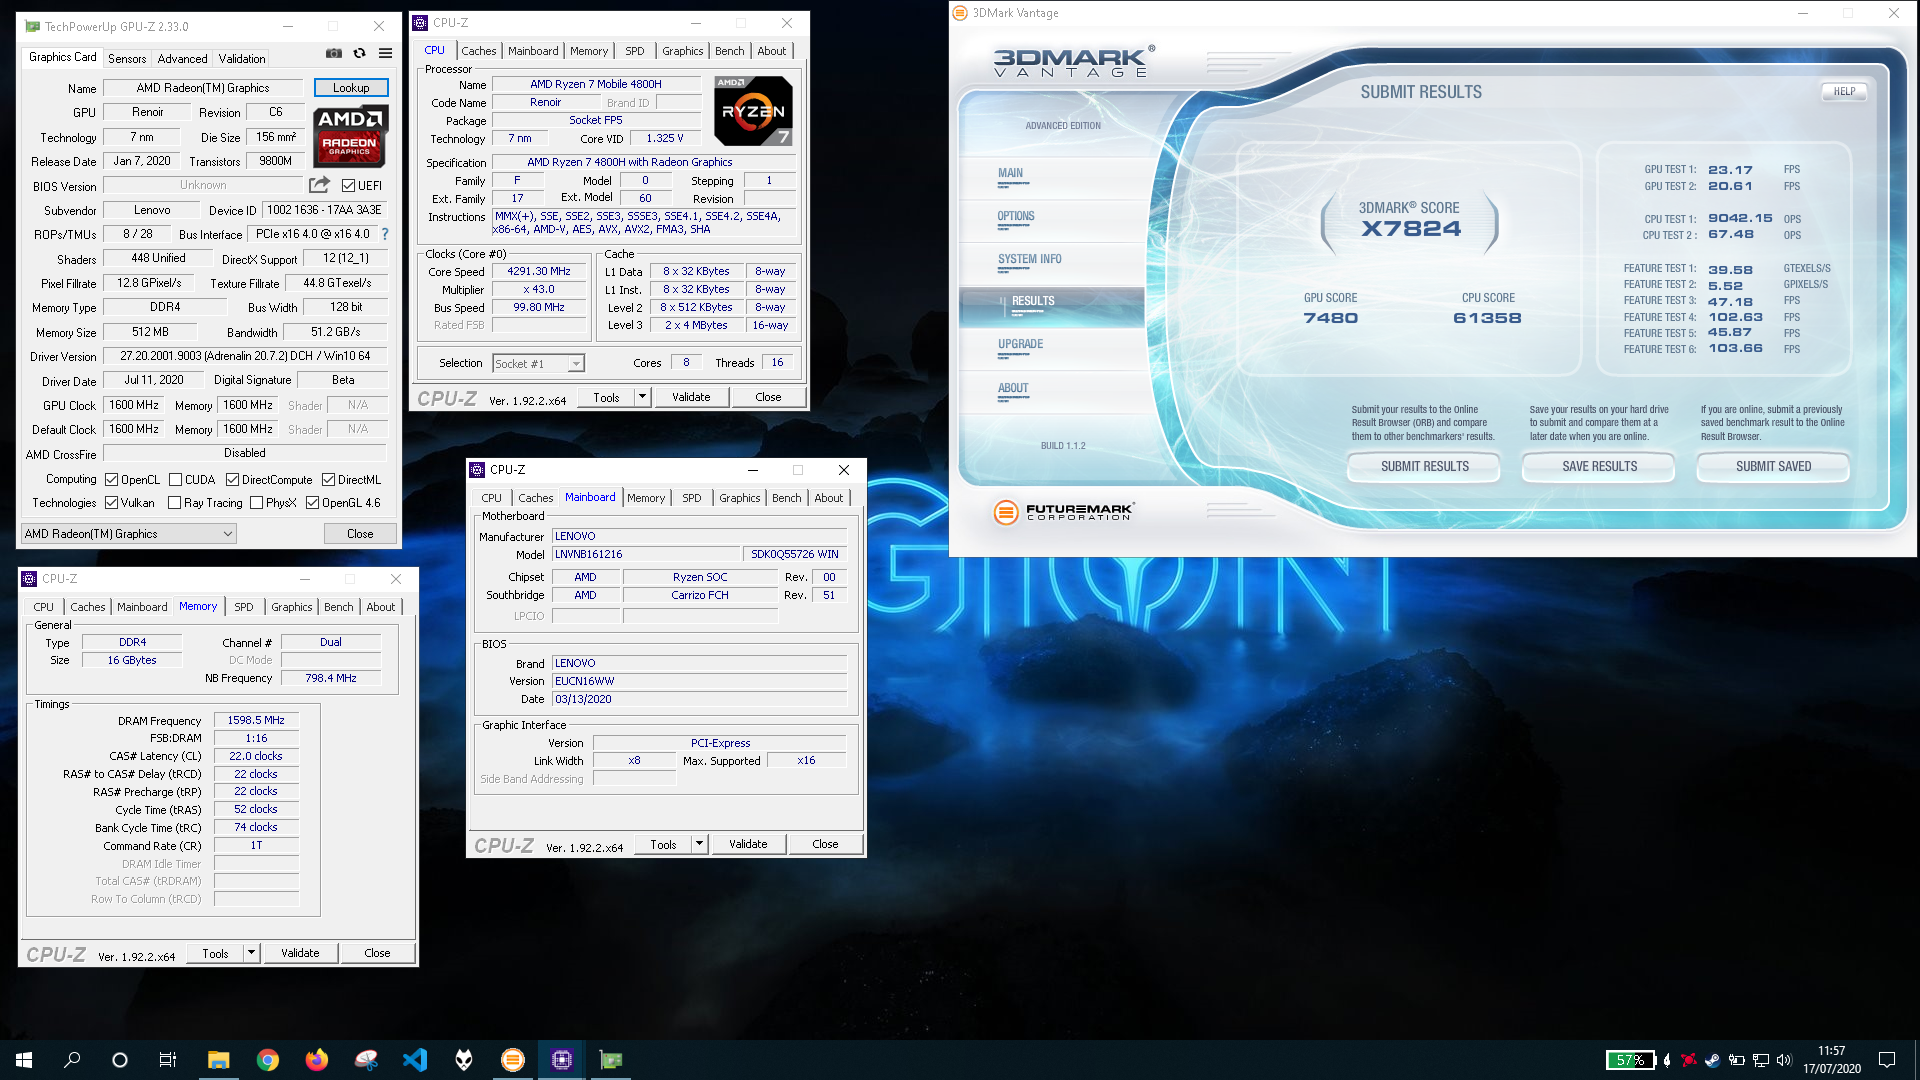
Task: Expand Tools dropdown arrow in Mainboard window
Action: (x=699, y=844)
